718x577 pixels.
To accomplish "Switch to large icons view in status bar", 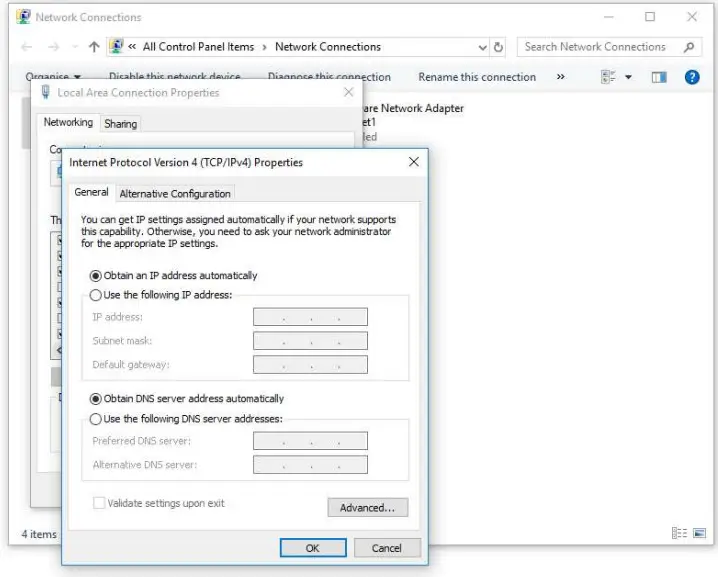I will click(x=699, y=533).
